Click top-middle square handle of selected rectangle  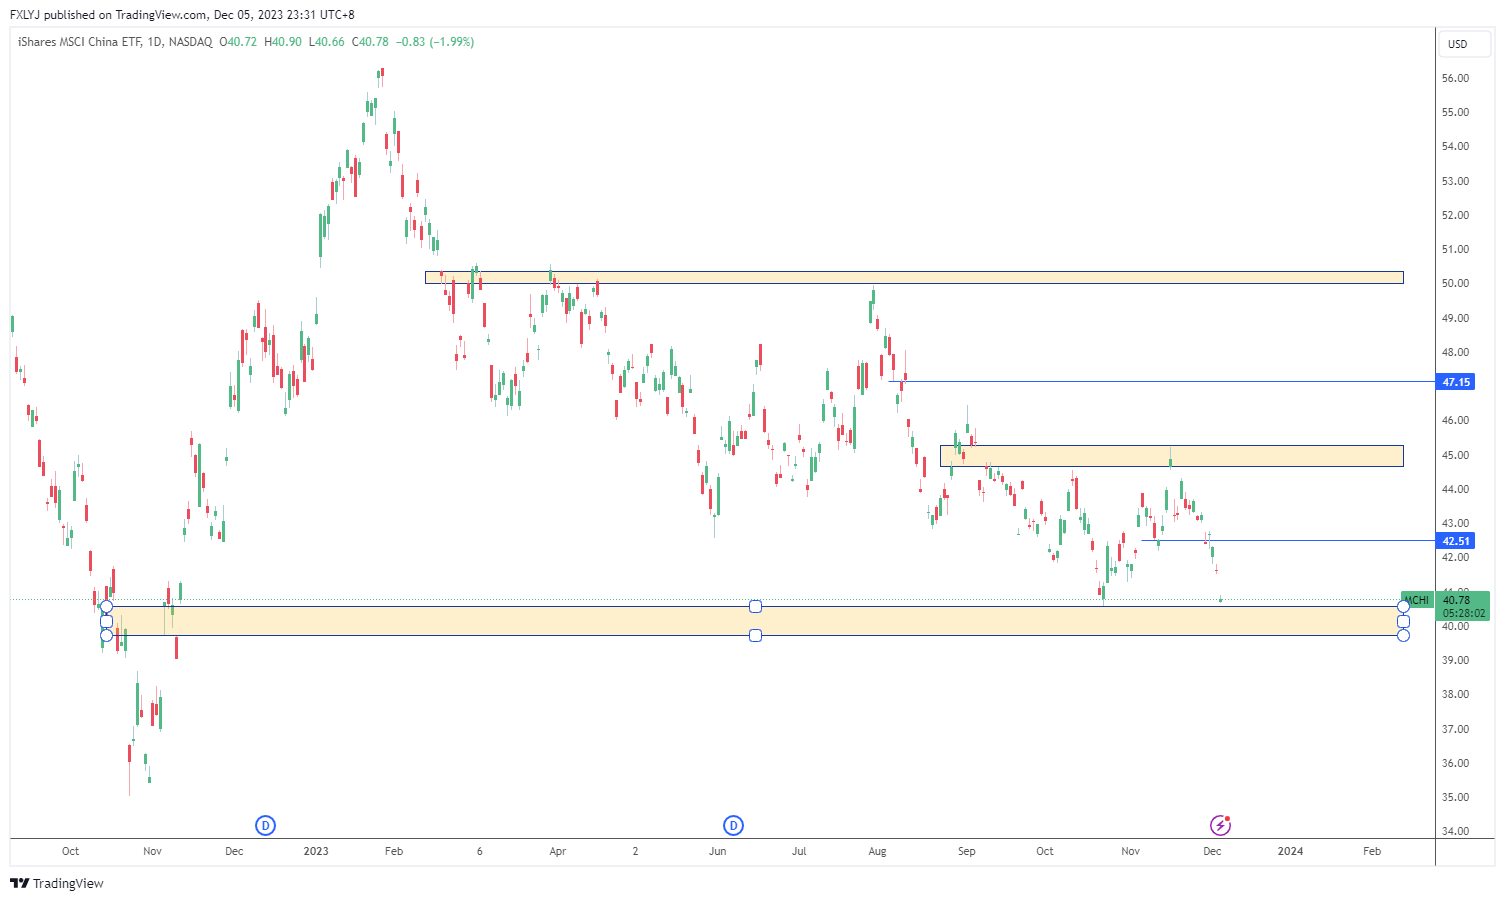point(755,607)
